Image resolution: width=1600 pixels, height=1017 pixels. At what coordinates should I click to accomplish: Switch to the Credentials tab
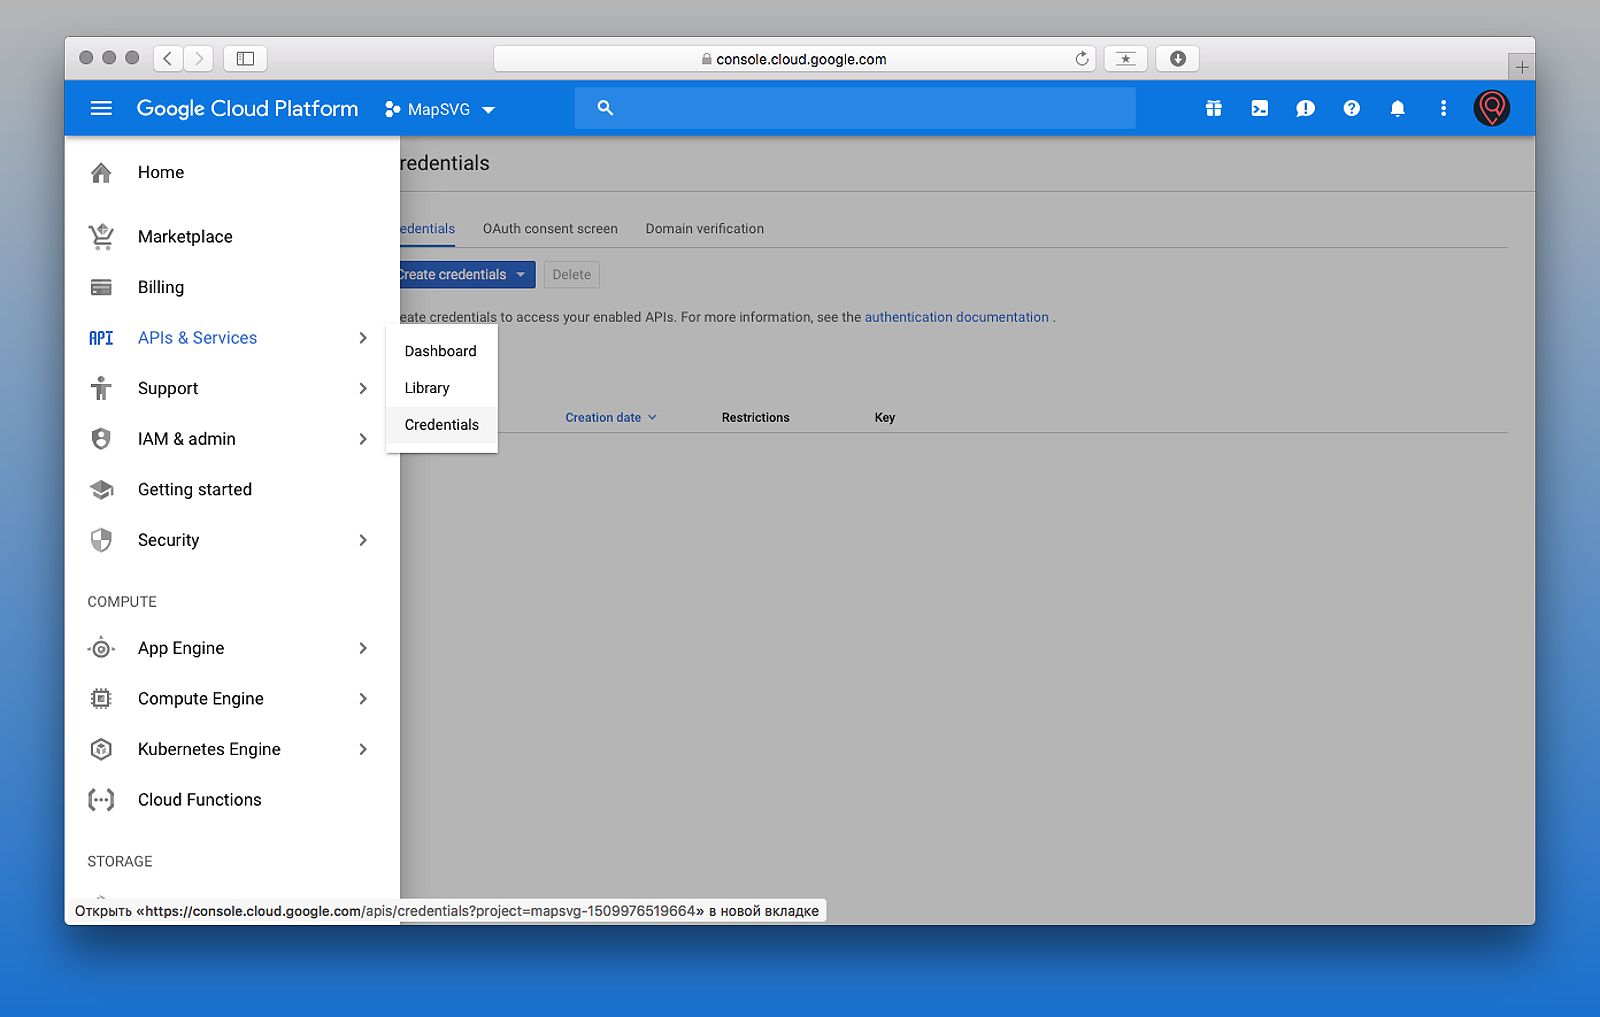tap(428, 229)
